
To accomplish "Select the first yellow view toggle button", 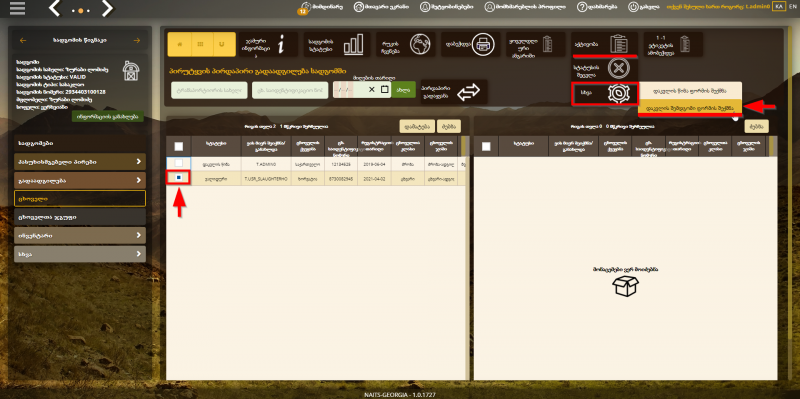I will pos(179,44).
